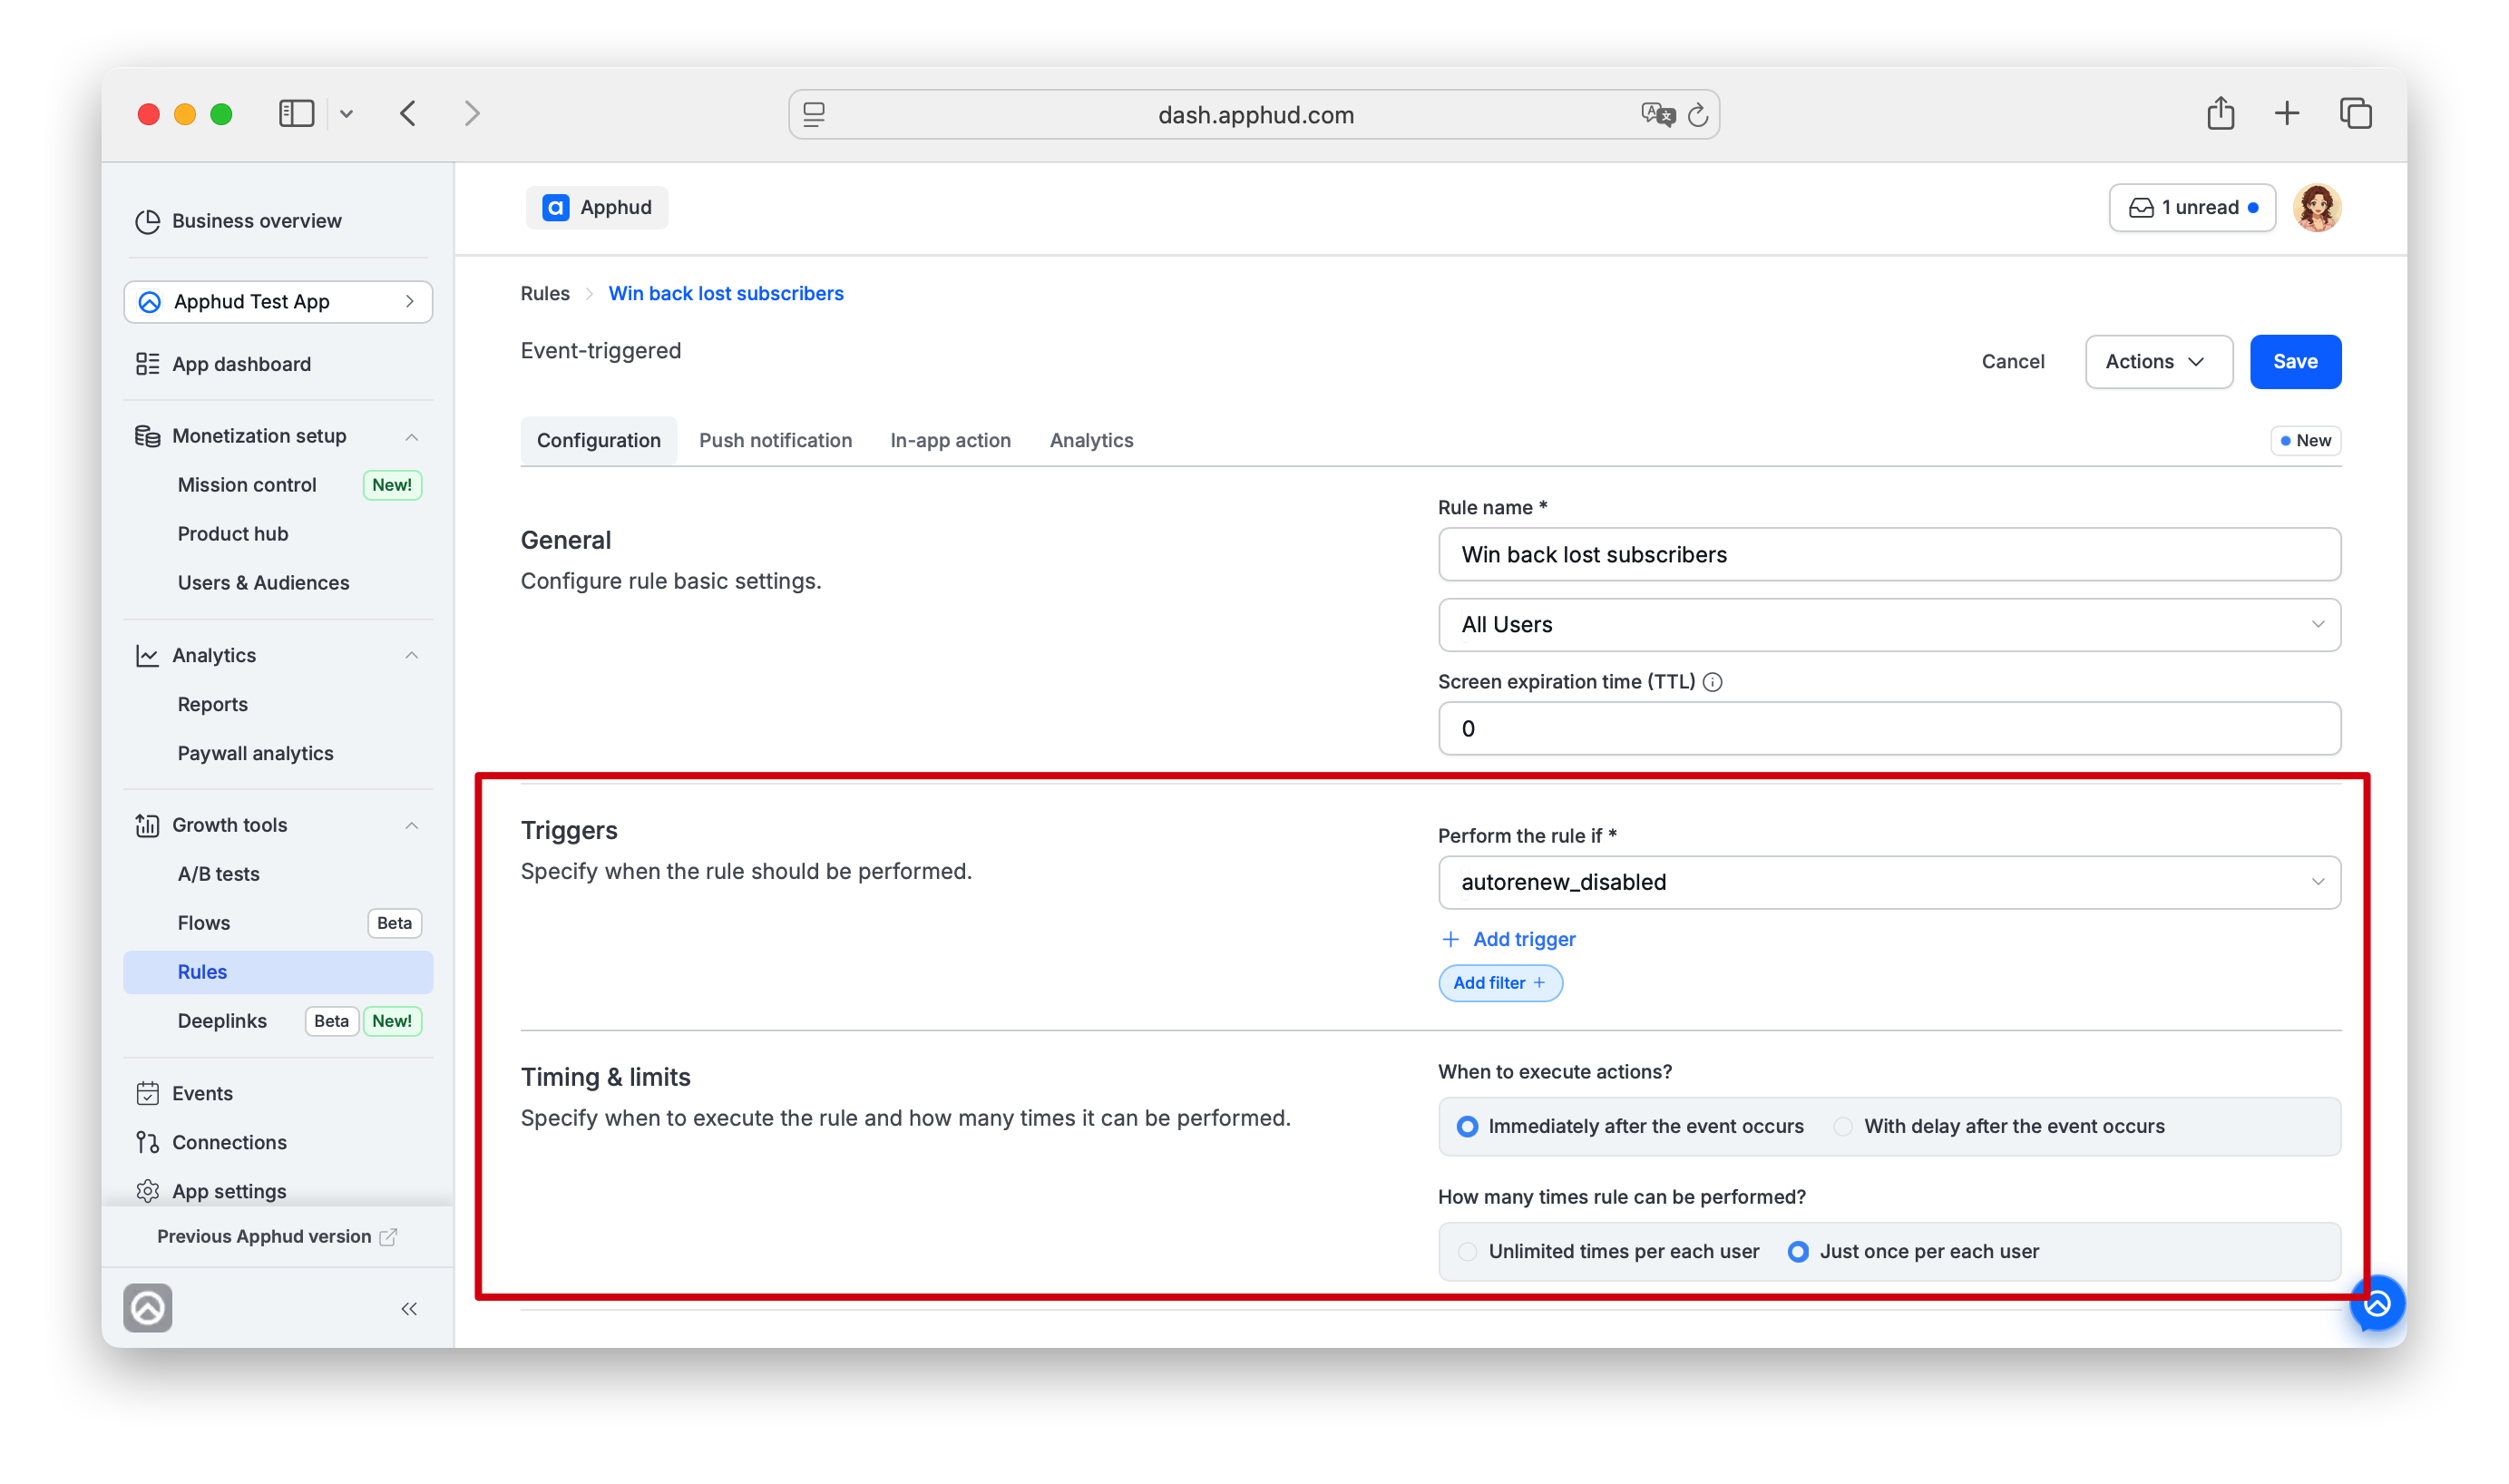Open Safari sidebar options chevron
This screenshot has height=1484, width=2509.
[346, 114]
